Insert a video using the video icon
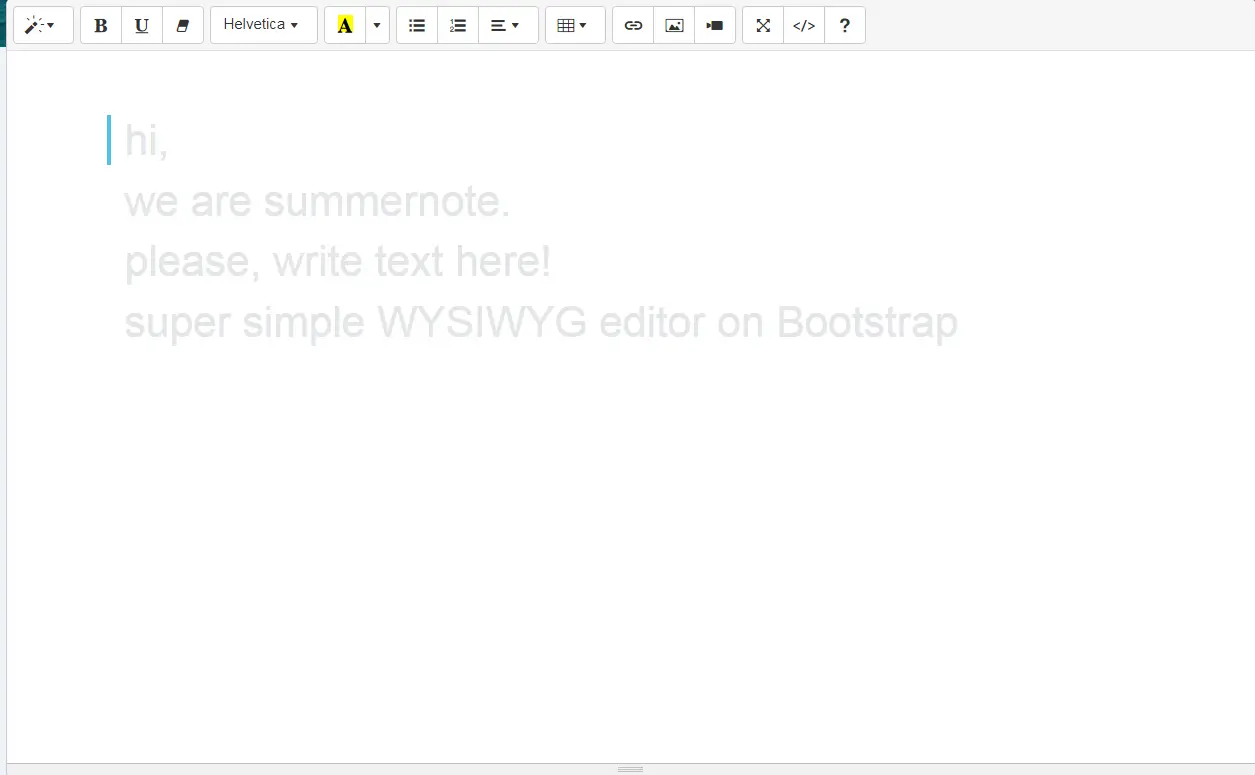Image resolution: width=1255 pixels, height=775 pixels. pyautogui.click(x=715, y=26)
